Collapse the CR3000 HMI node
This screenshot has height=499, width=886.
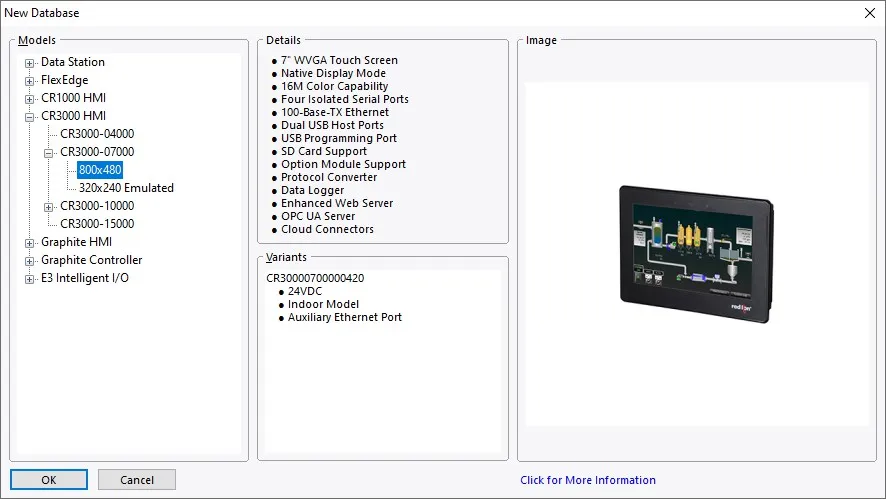pyautogui.click(x=29, y=118)
